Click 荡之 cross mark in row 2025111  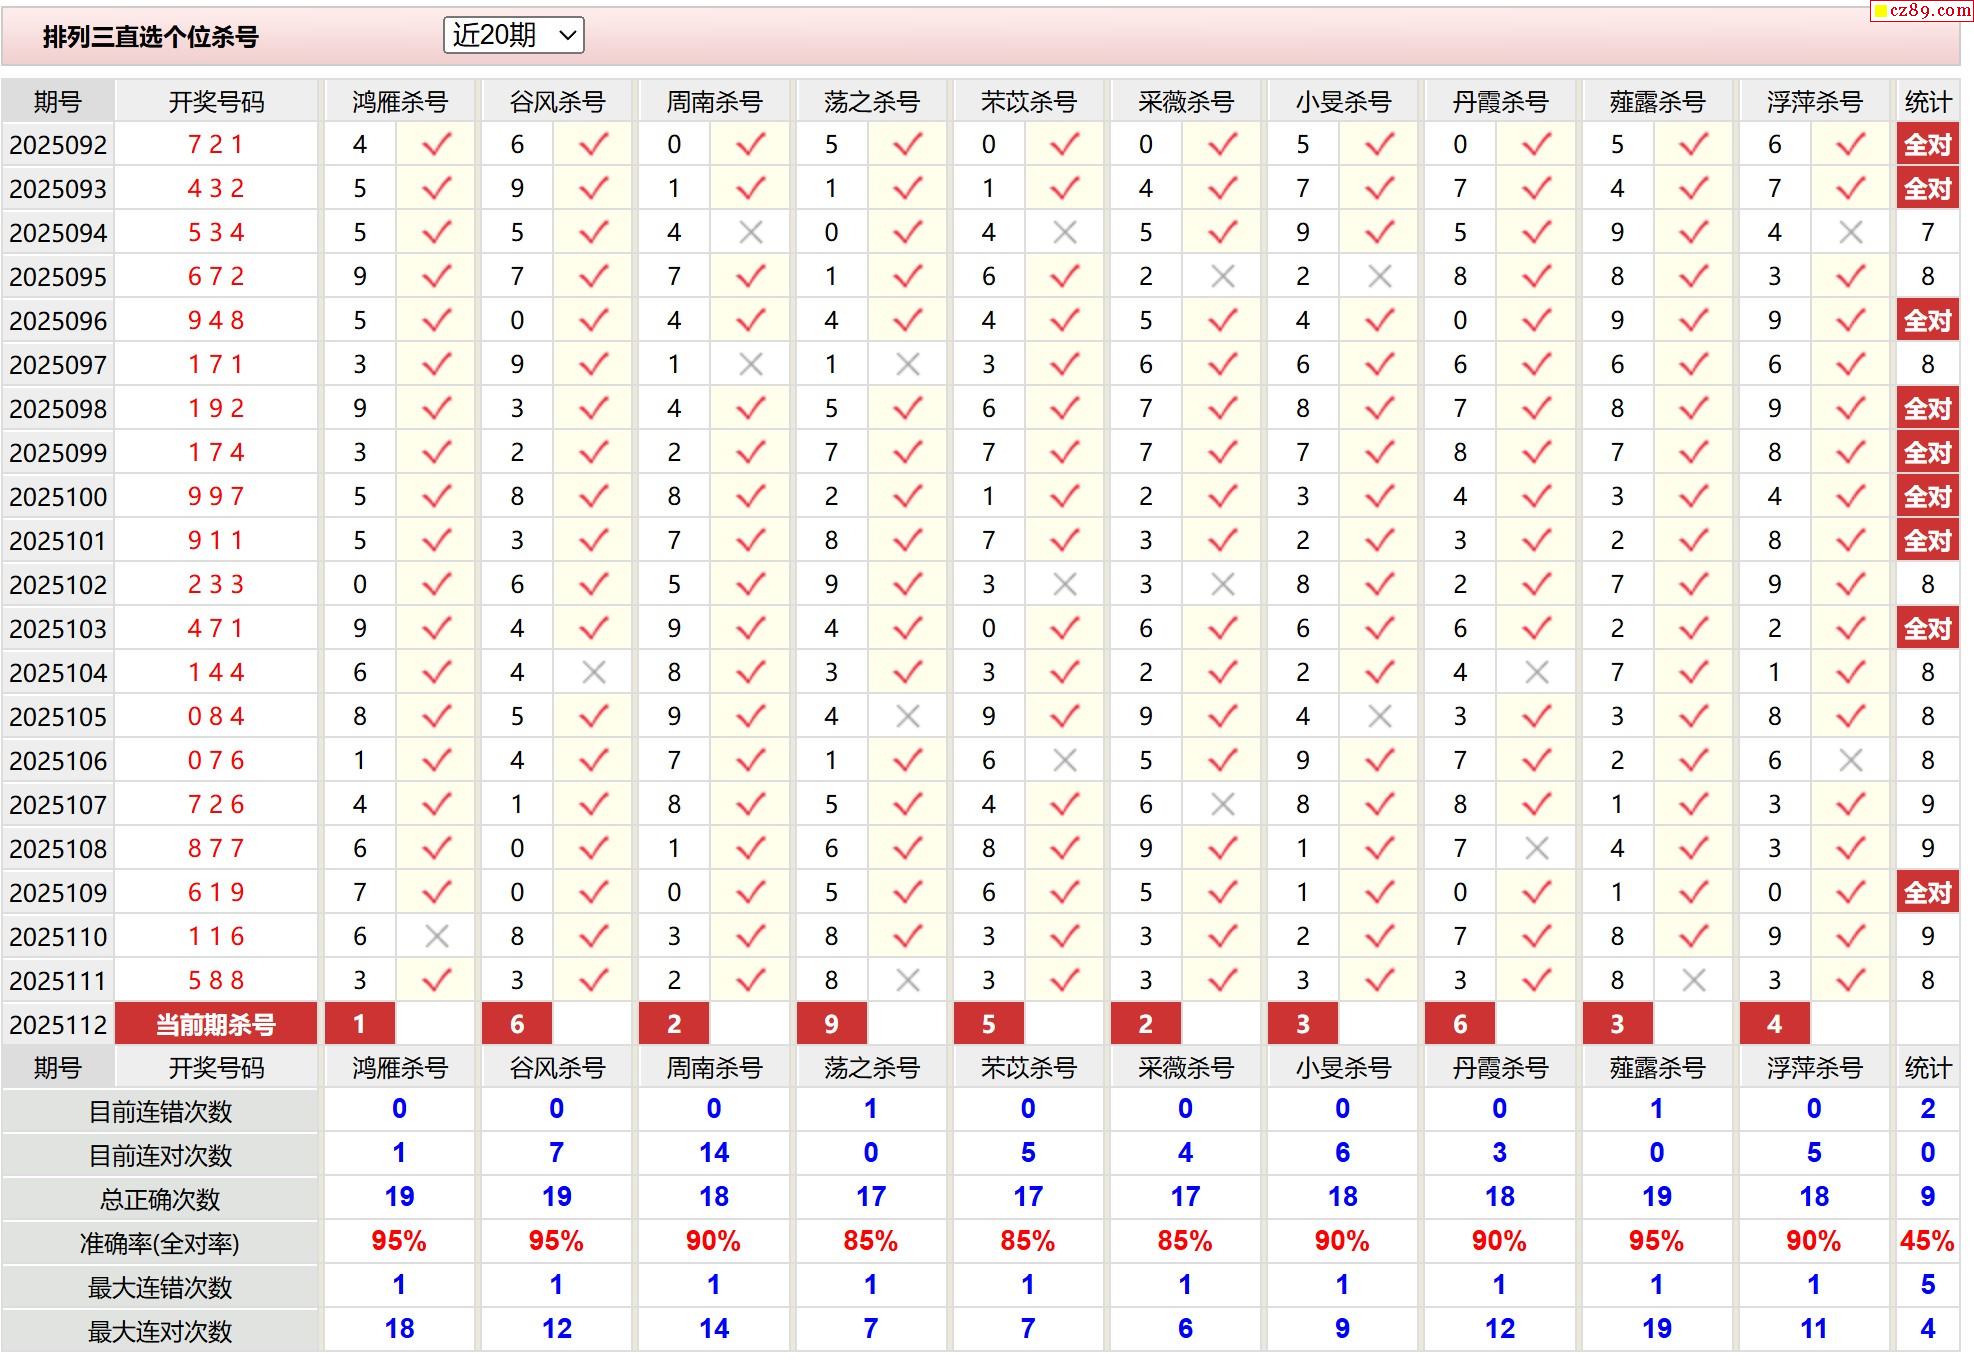[x=907, y=981]
